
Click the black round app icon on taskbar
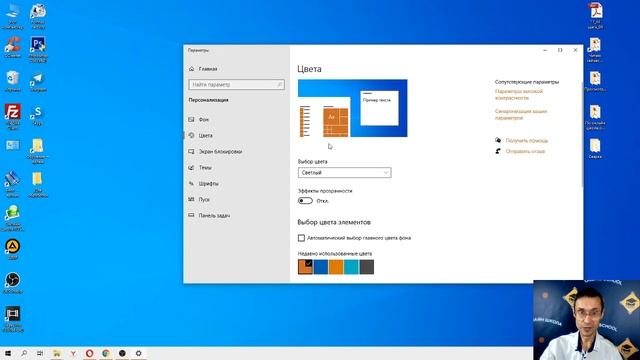tap(122, 353)
